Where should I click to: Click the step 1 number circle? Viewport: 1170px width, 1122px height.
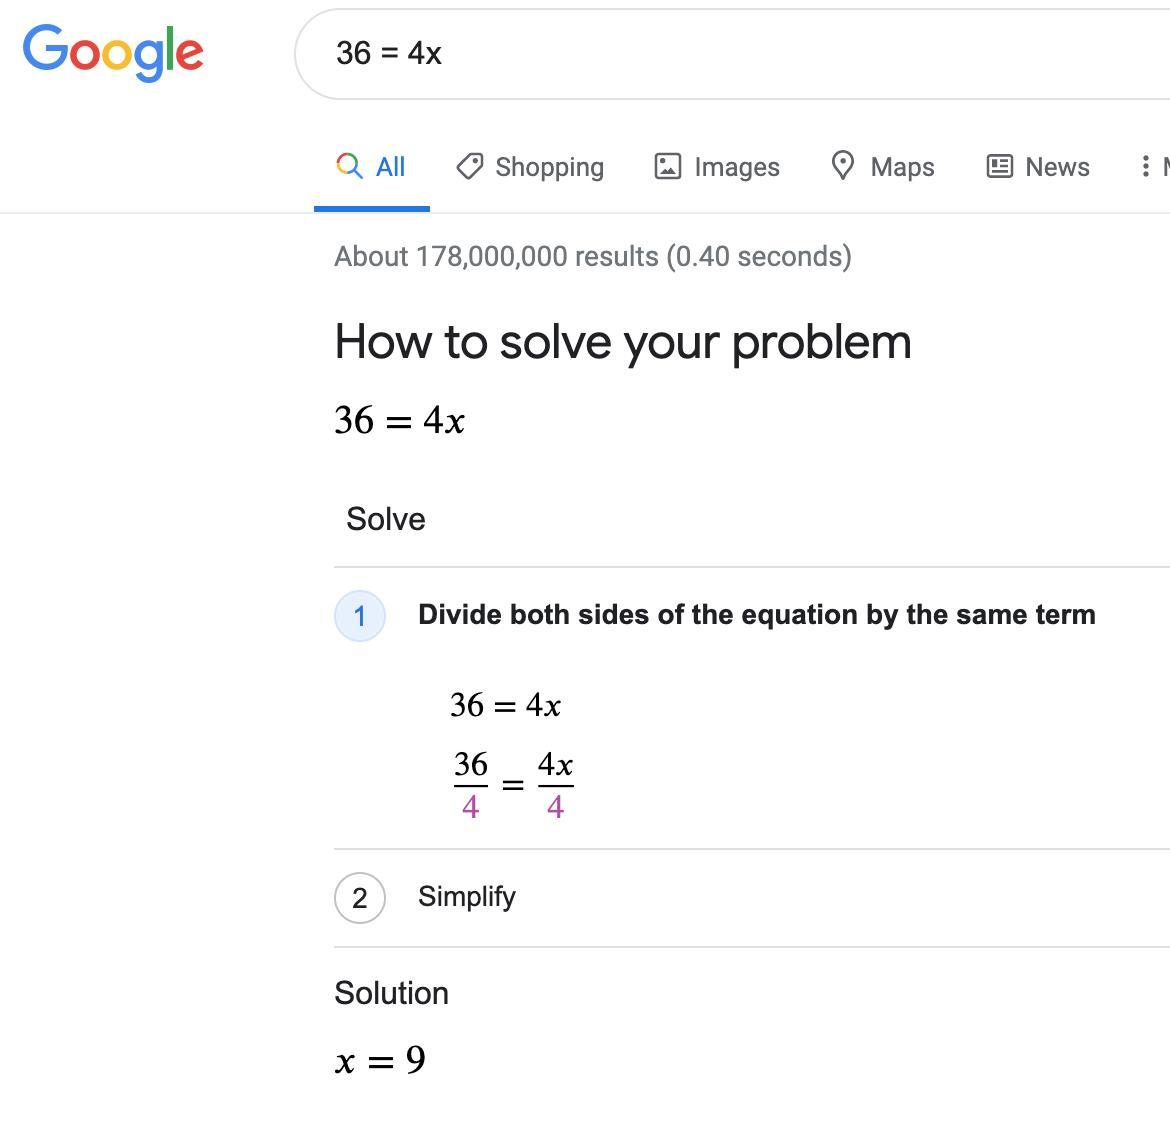360,616
